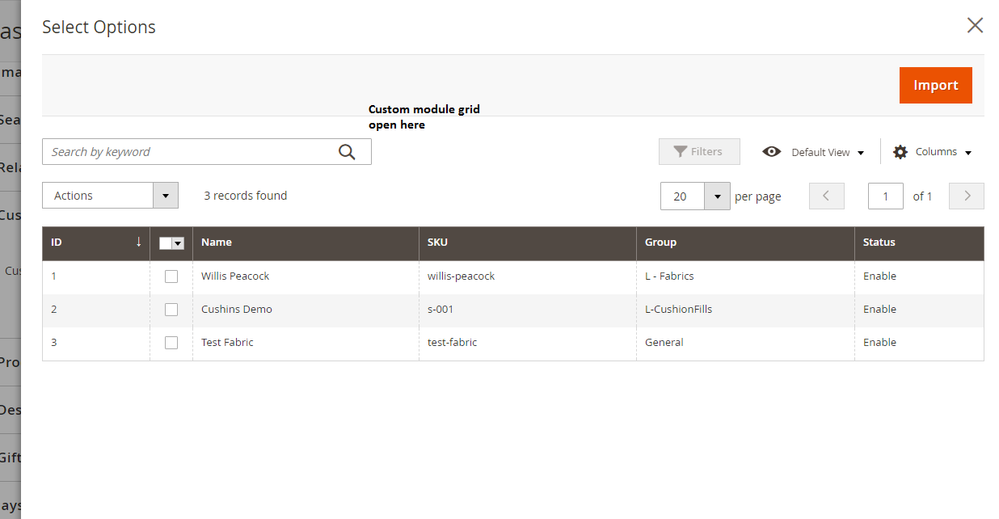Tick the checkbox for Willis Peacock
Image resolution: width=999 pixels, height=519 pixels.
[x=171, y=276]
